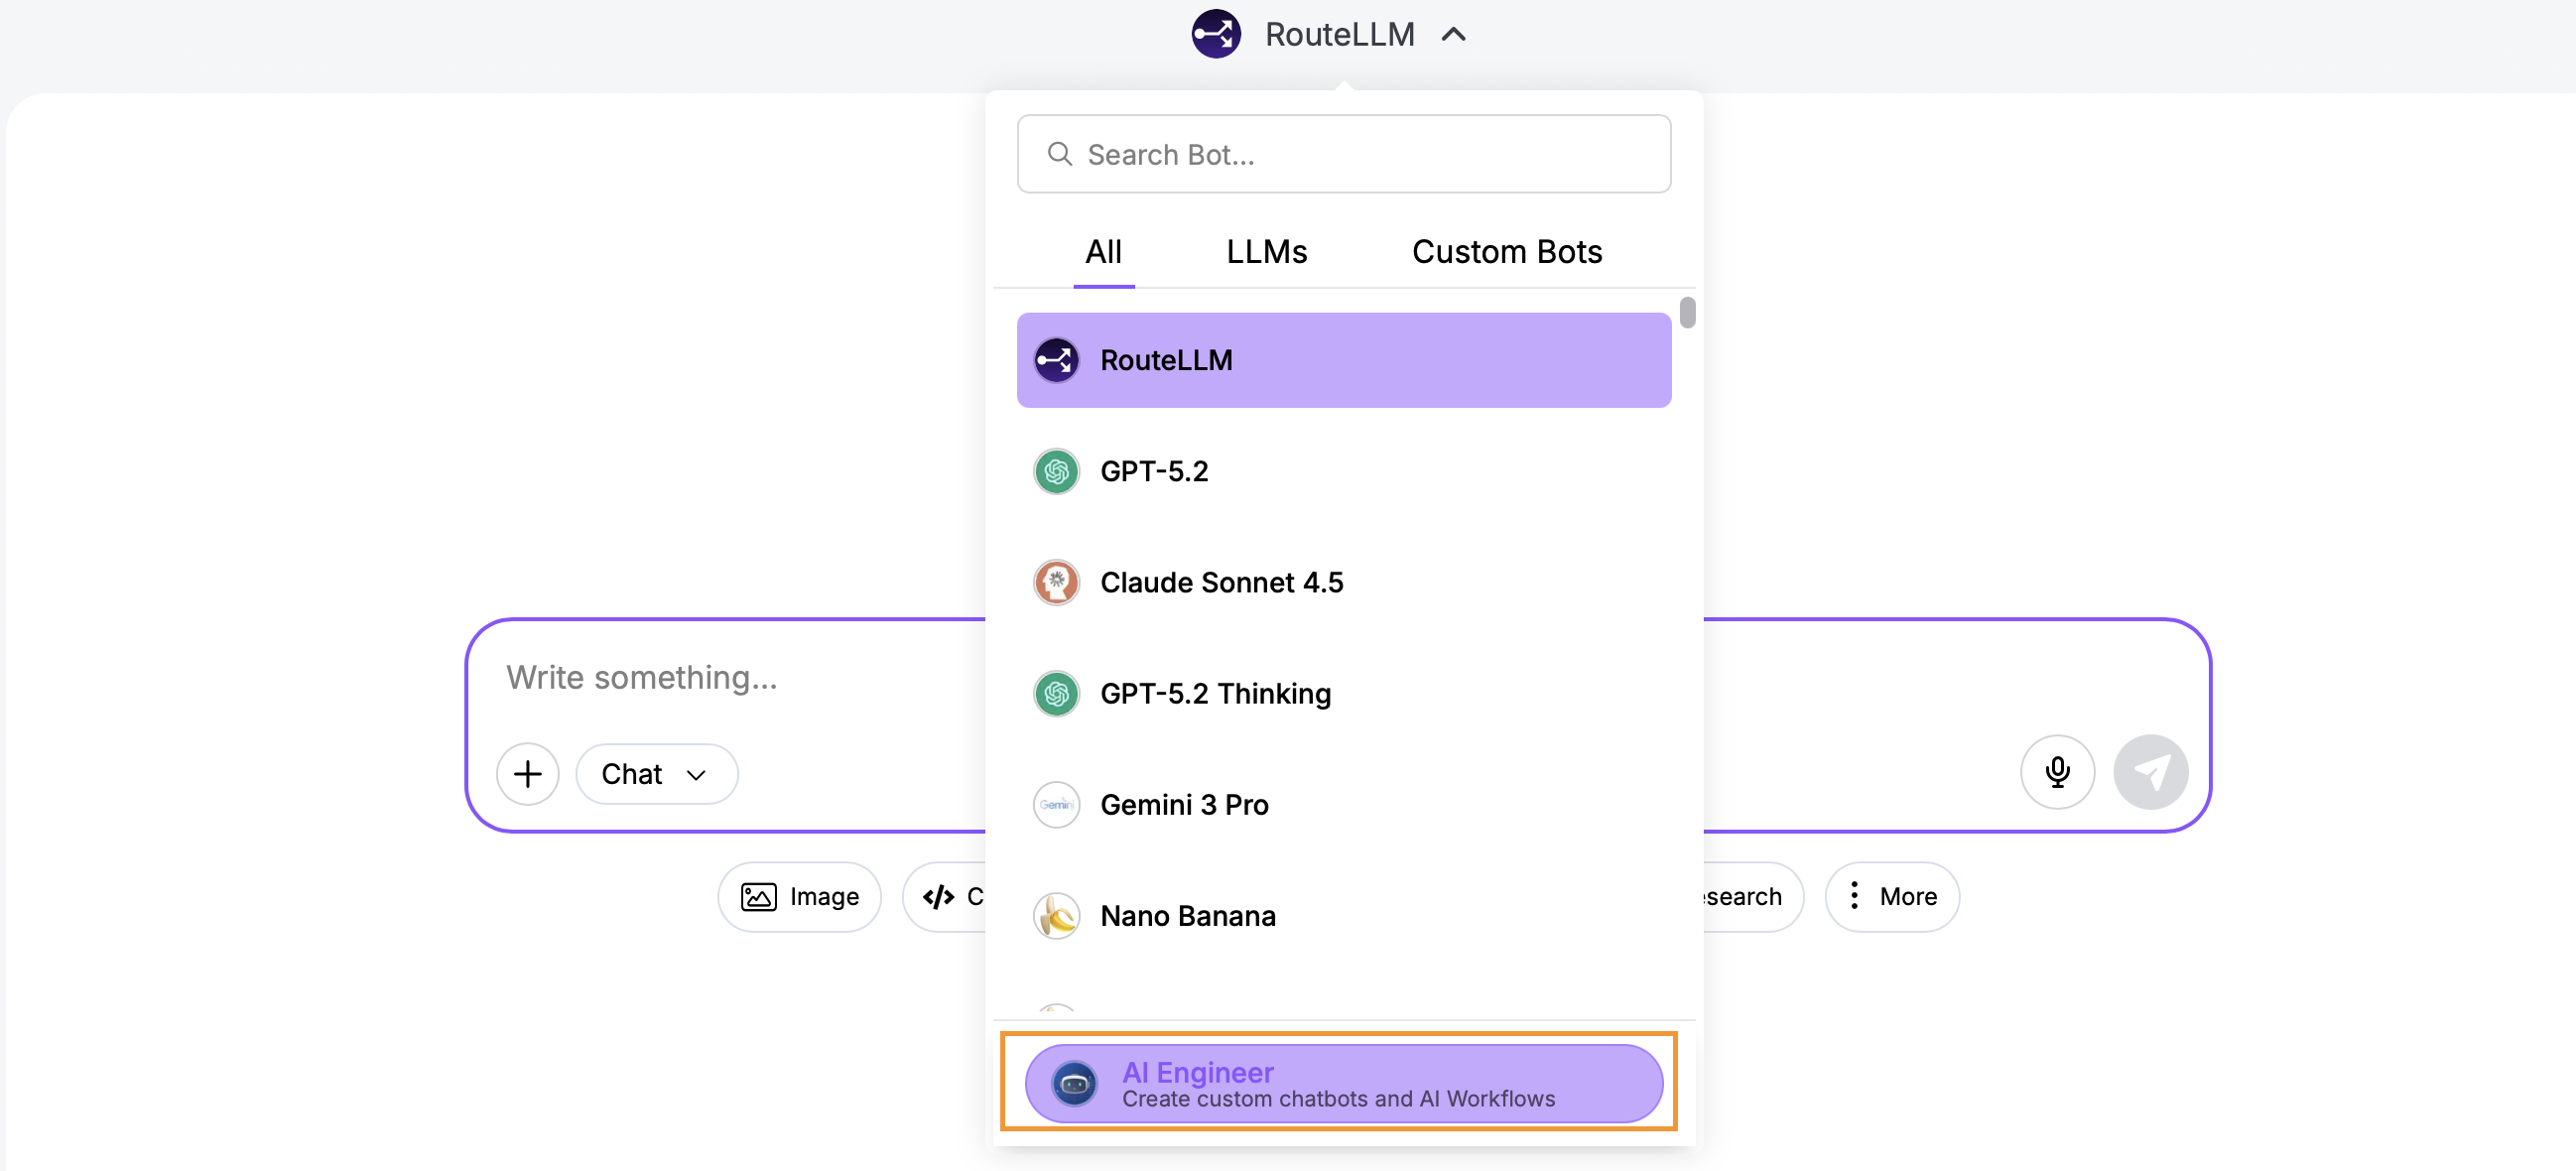The width and height of the screenshot is (2576, 1171).
Task: Click the magnifier icon in search box
Action: pos(1059,154)
